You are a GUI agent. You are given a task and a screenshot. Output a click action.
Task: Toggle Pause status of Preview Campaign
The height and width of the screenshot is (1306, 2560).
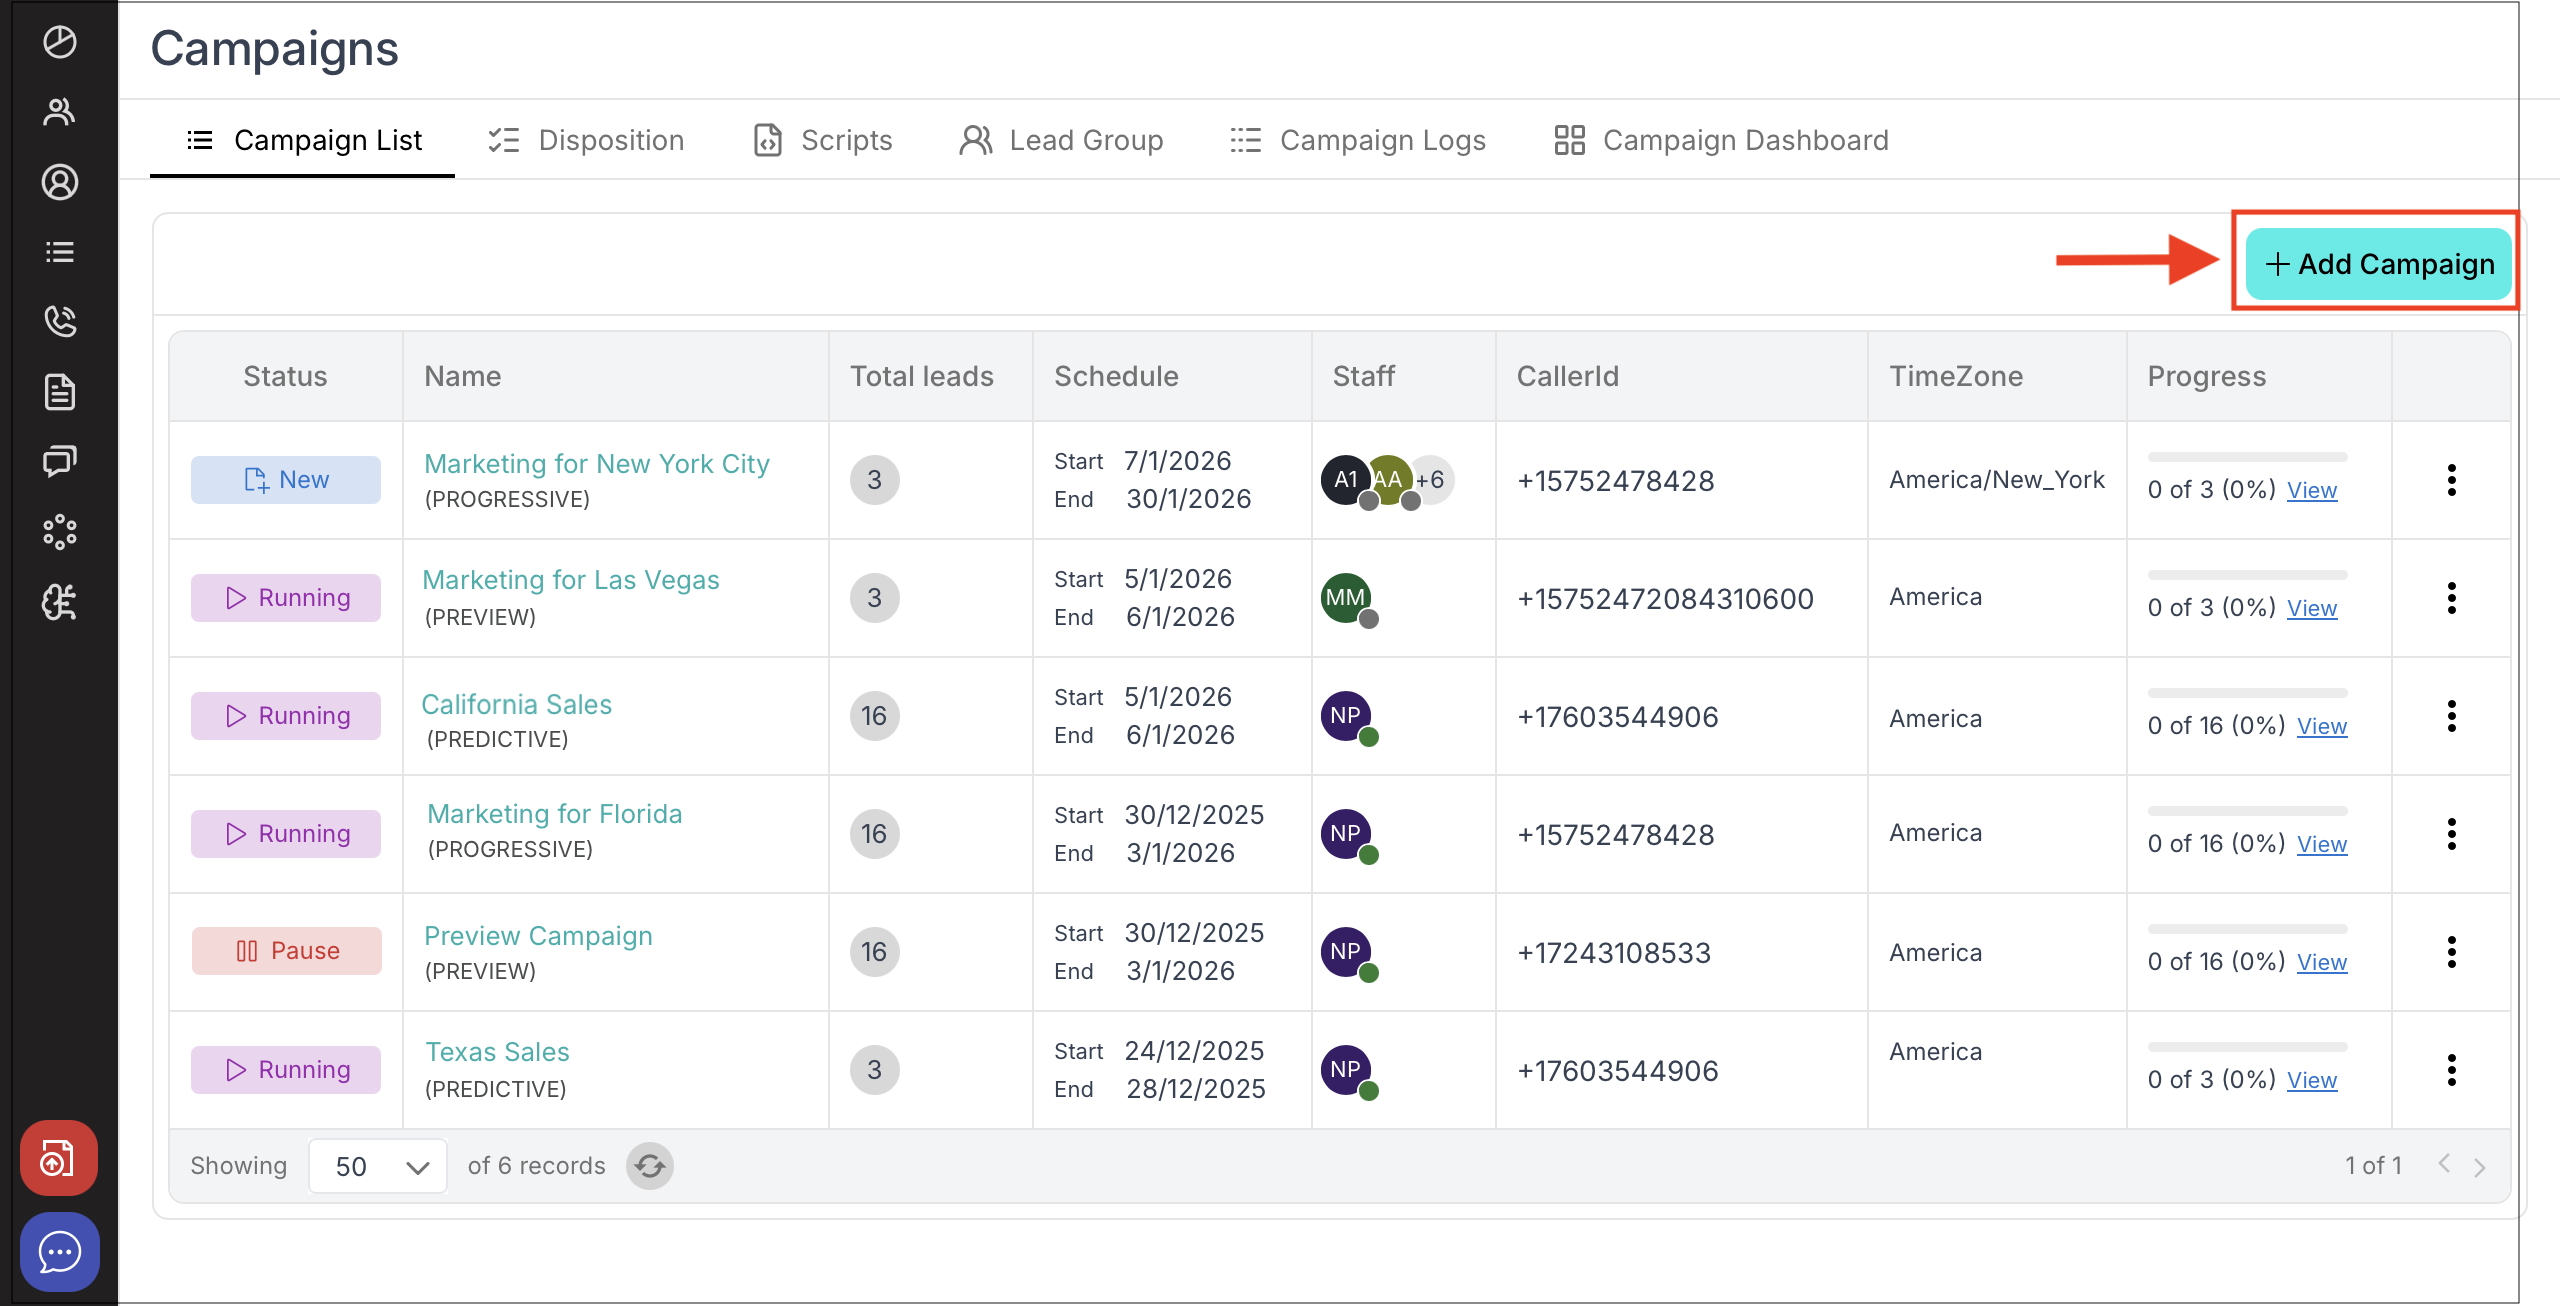[286, 951]
